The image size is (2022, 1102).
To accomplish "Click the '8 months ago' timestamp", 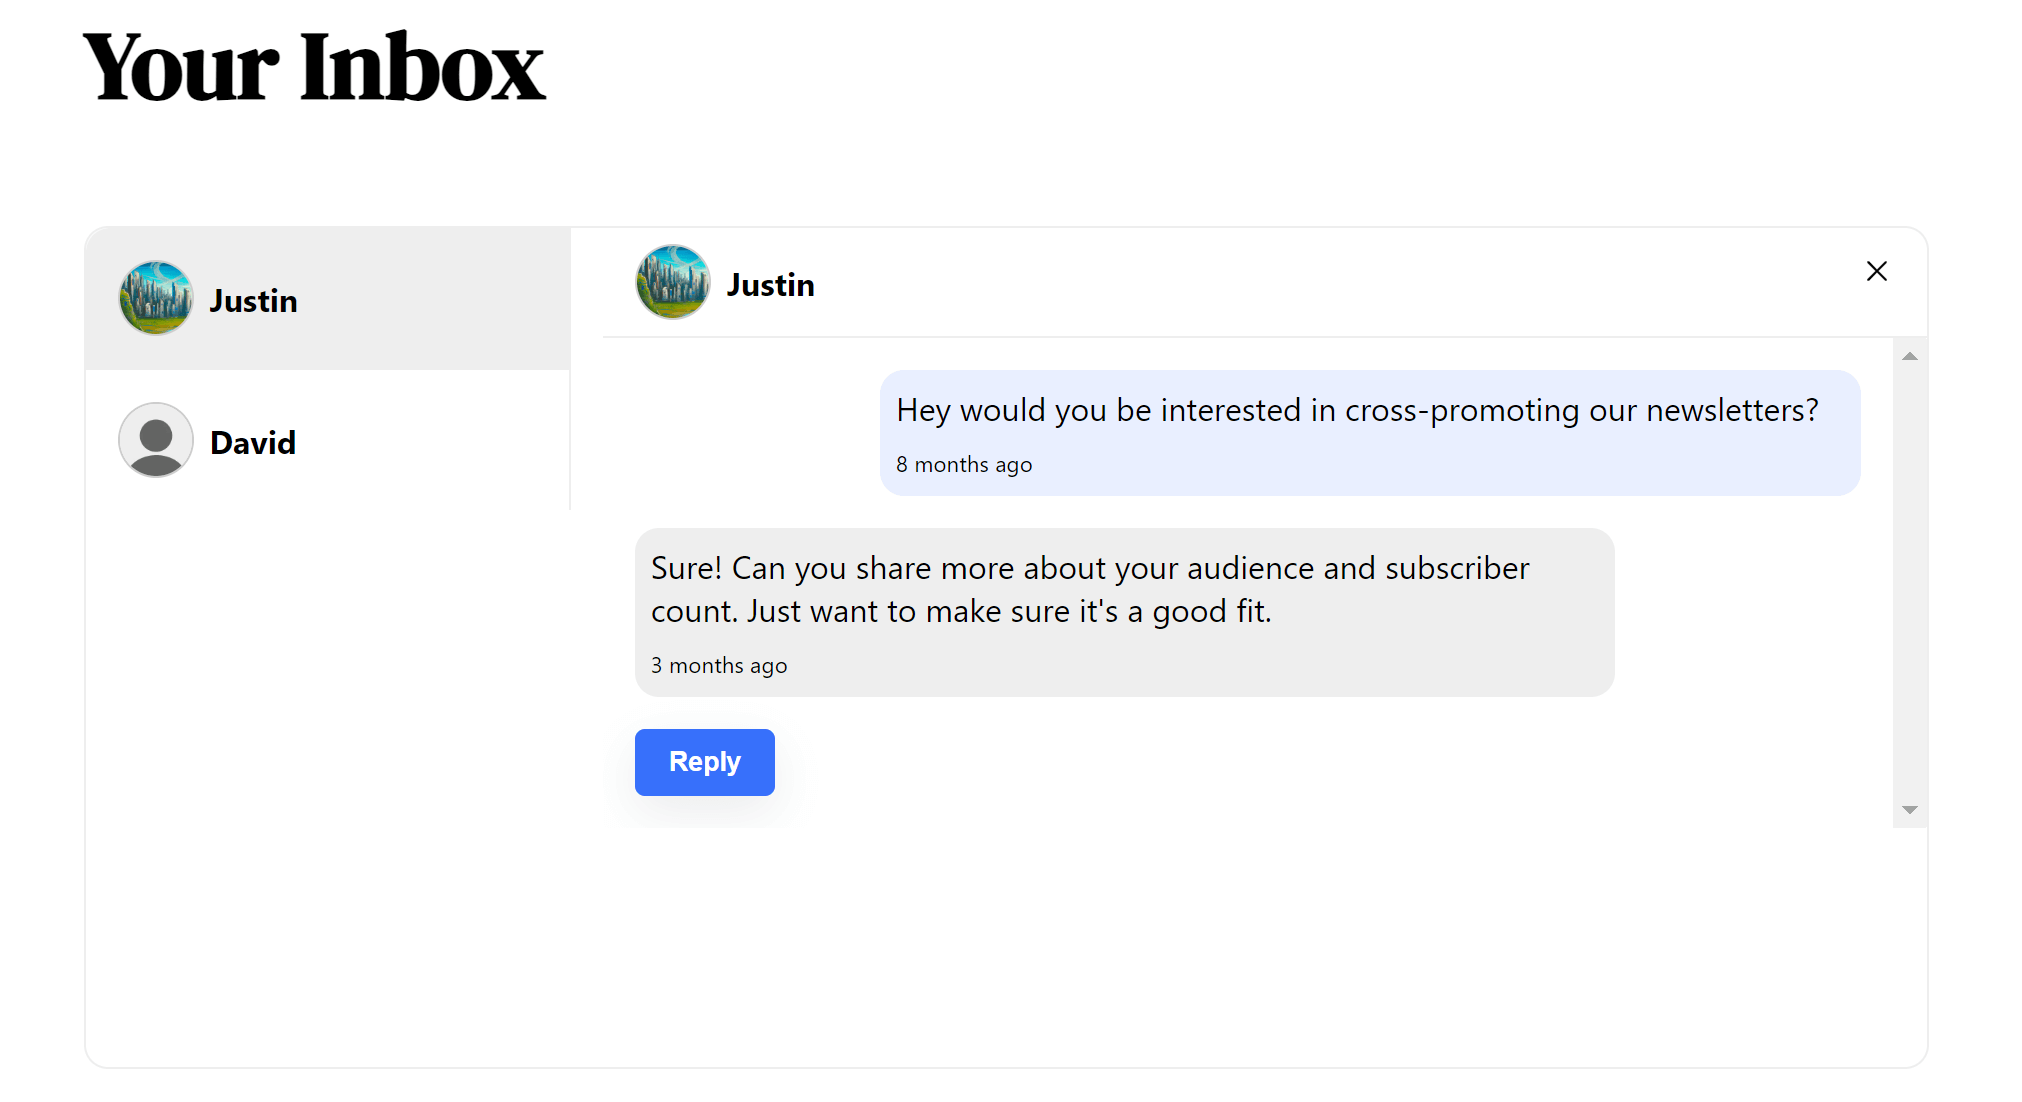I will [963, 464].
